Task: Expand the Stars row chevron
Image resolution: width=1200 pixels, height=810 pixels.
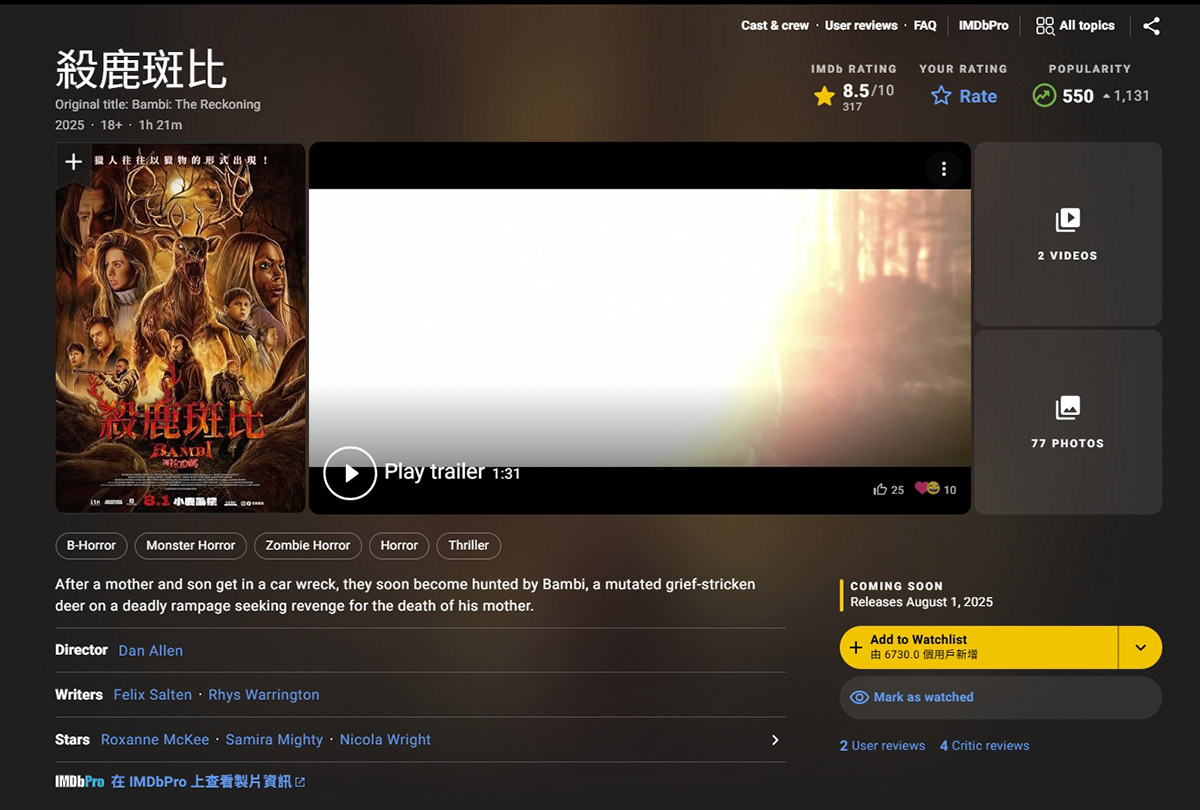Action: tap(775, 740)
